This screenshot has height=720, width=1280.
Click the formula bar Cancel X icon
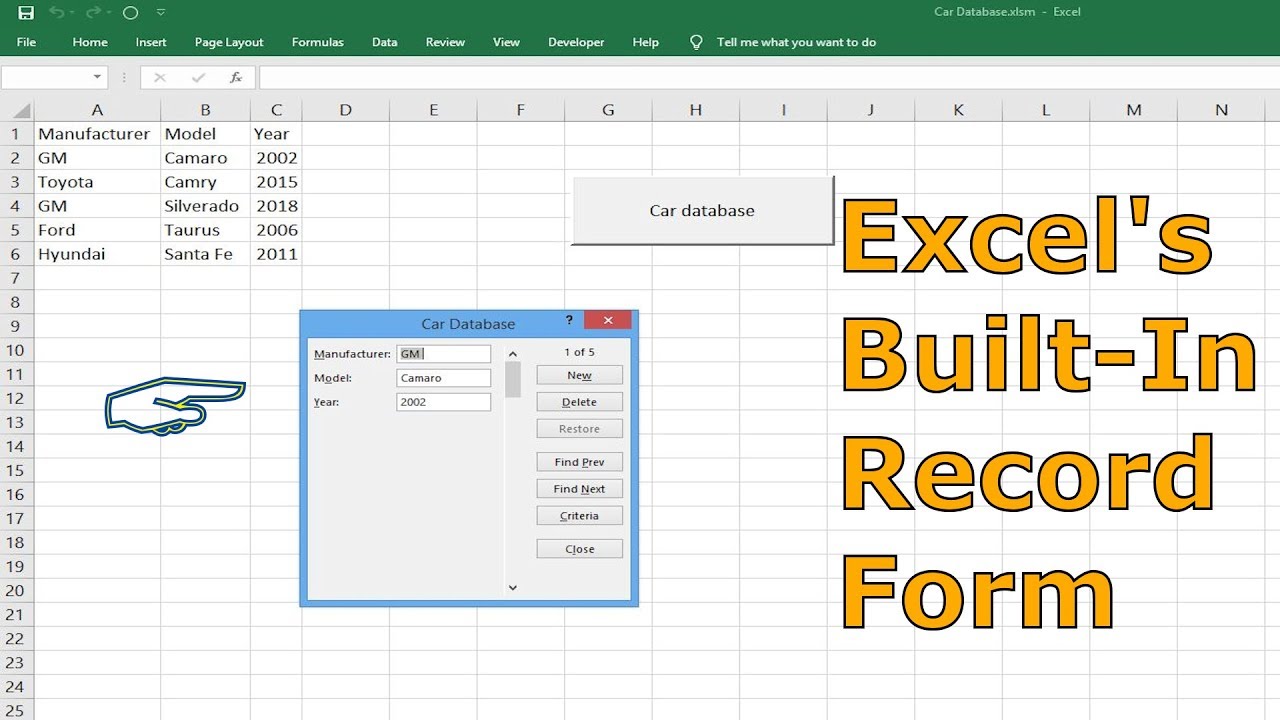(160, 77)
